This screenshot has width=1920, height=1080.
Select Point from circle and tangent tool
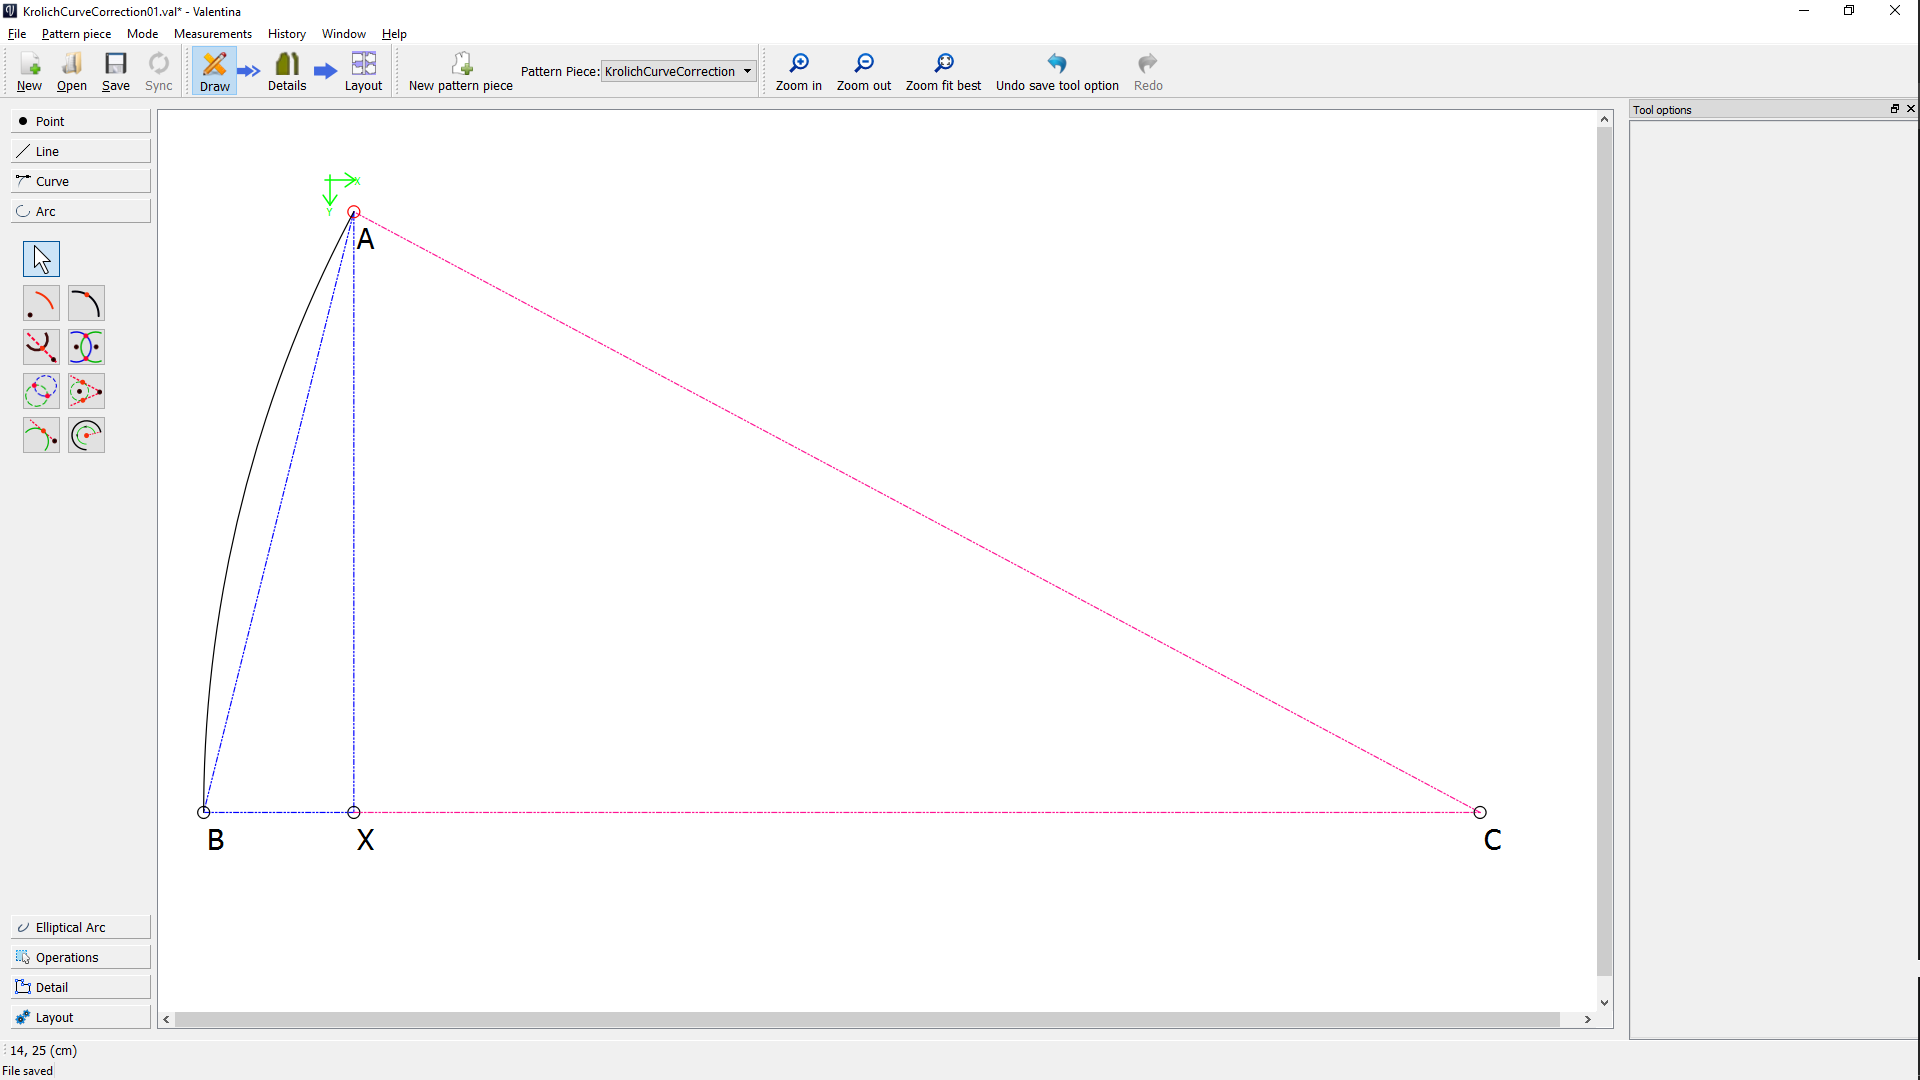coord(86,391)
